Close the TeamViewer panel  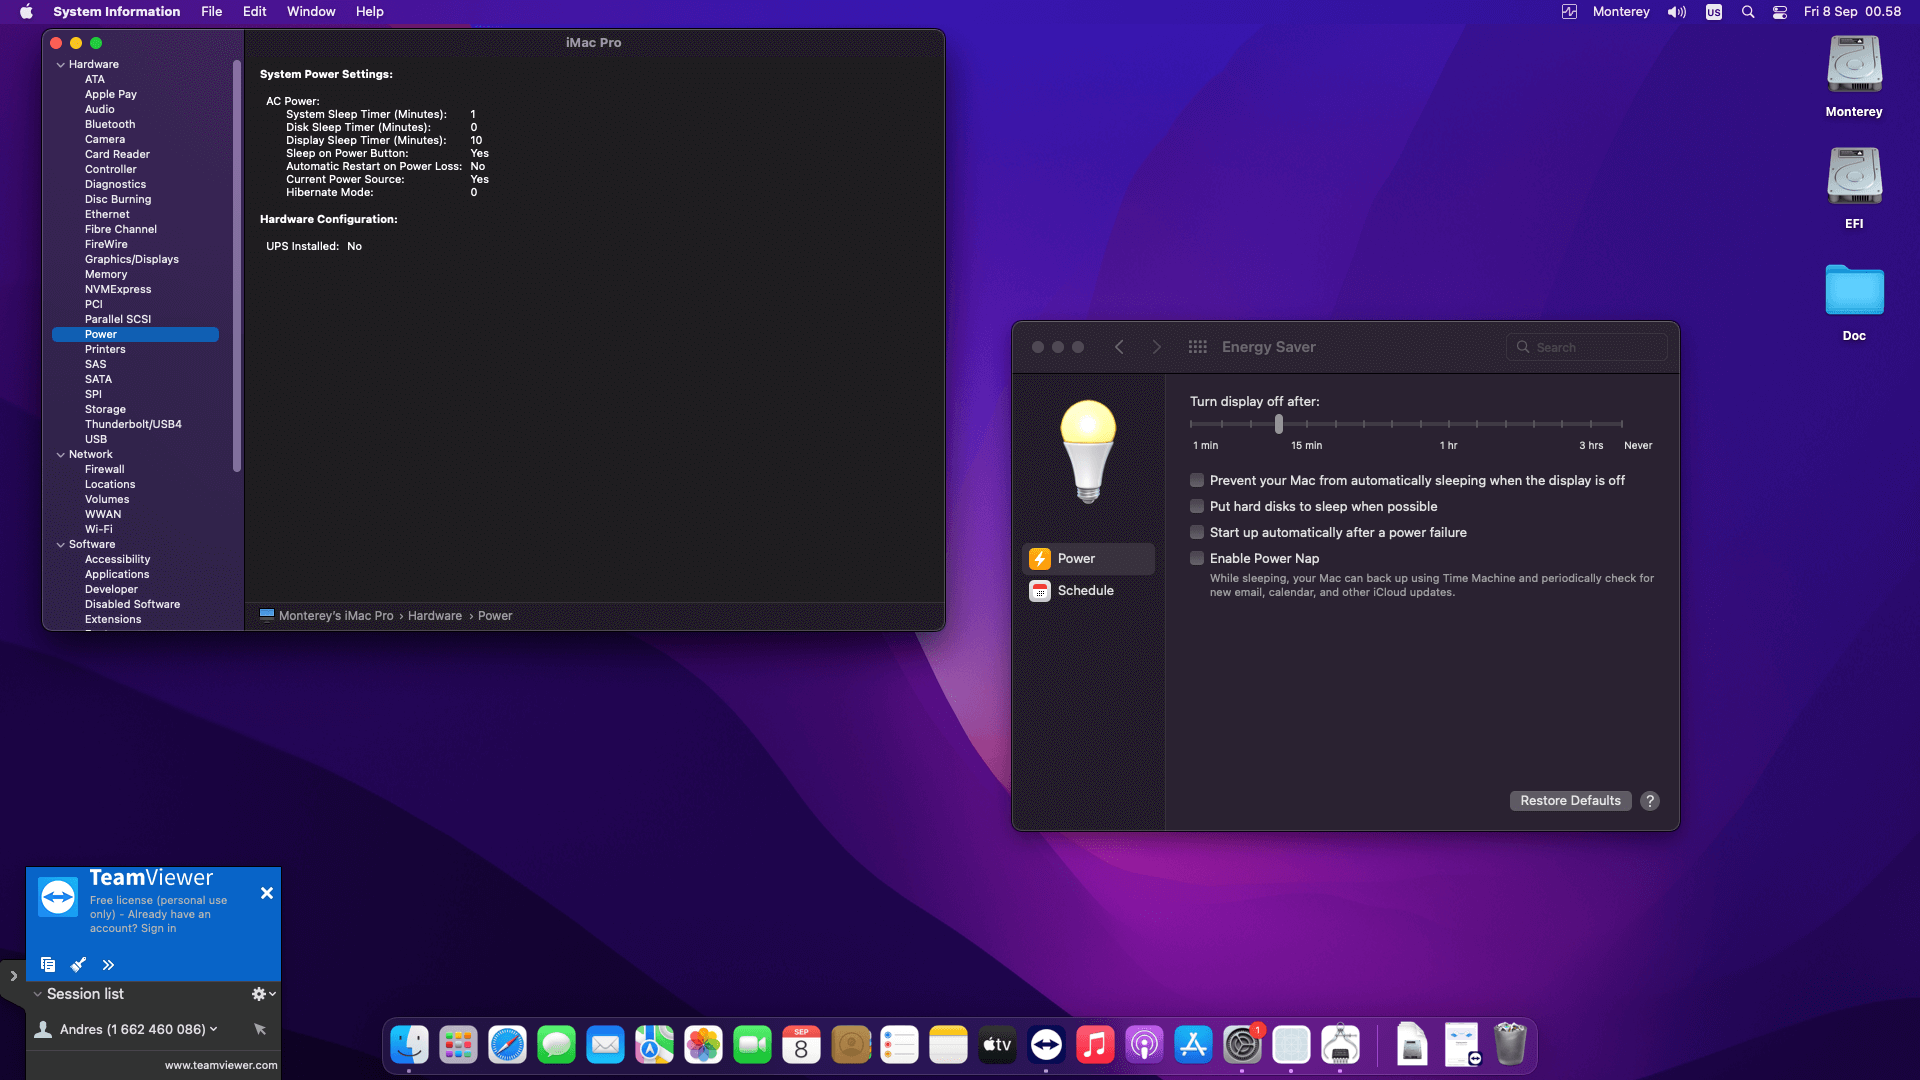coord(267,893)
